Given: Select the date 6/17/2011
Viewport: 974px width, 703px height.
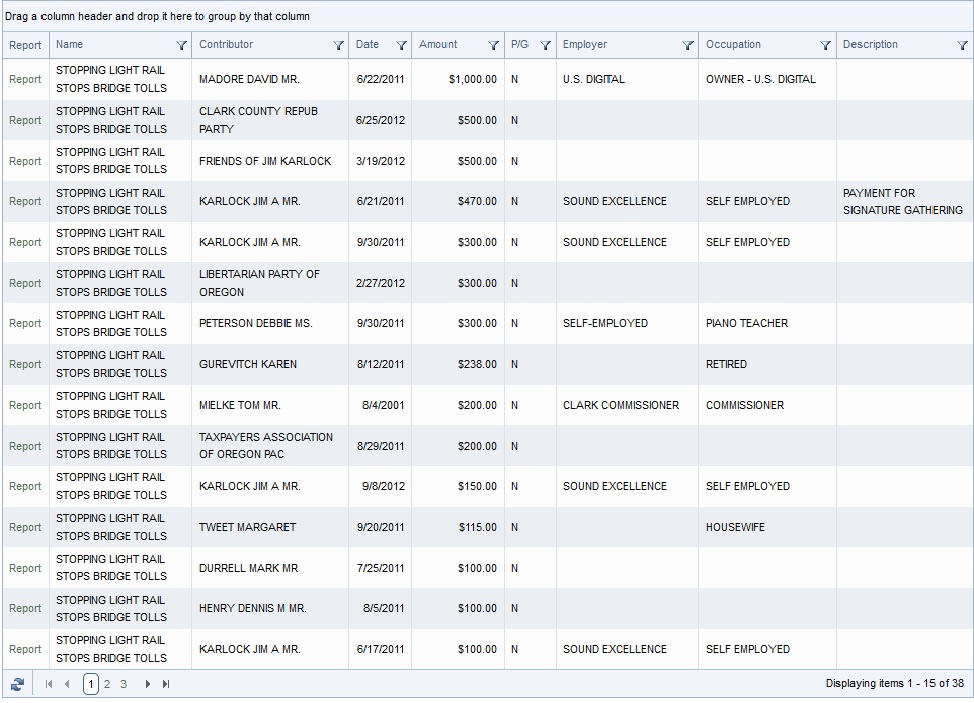Looking at the screenshot, I should click(380, 650).
